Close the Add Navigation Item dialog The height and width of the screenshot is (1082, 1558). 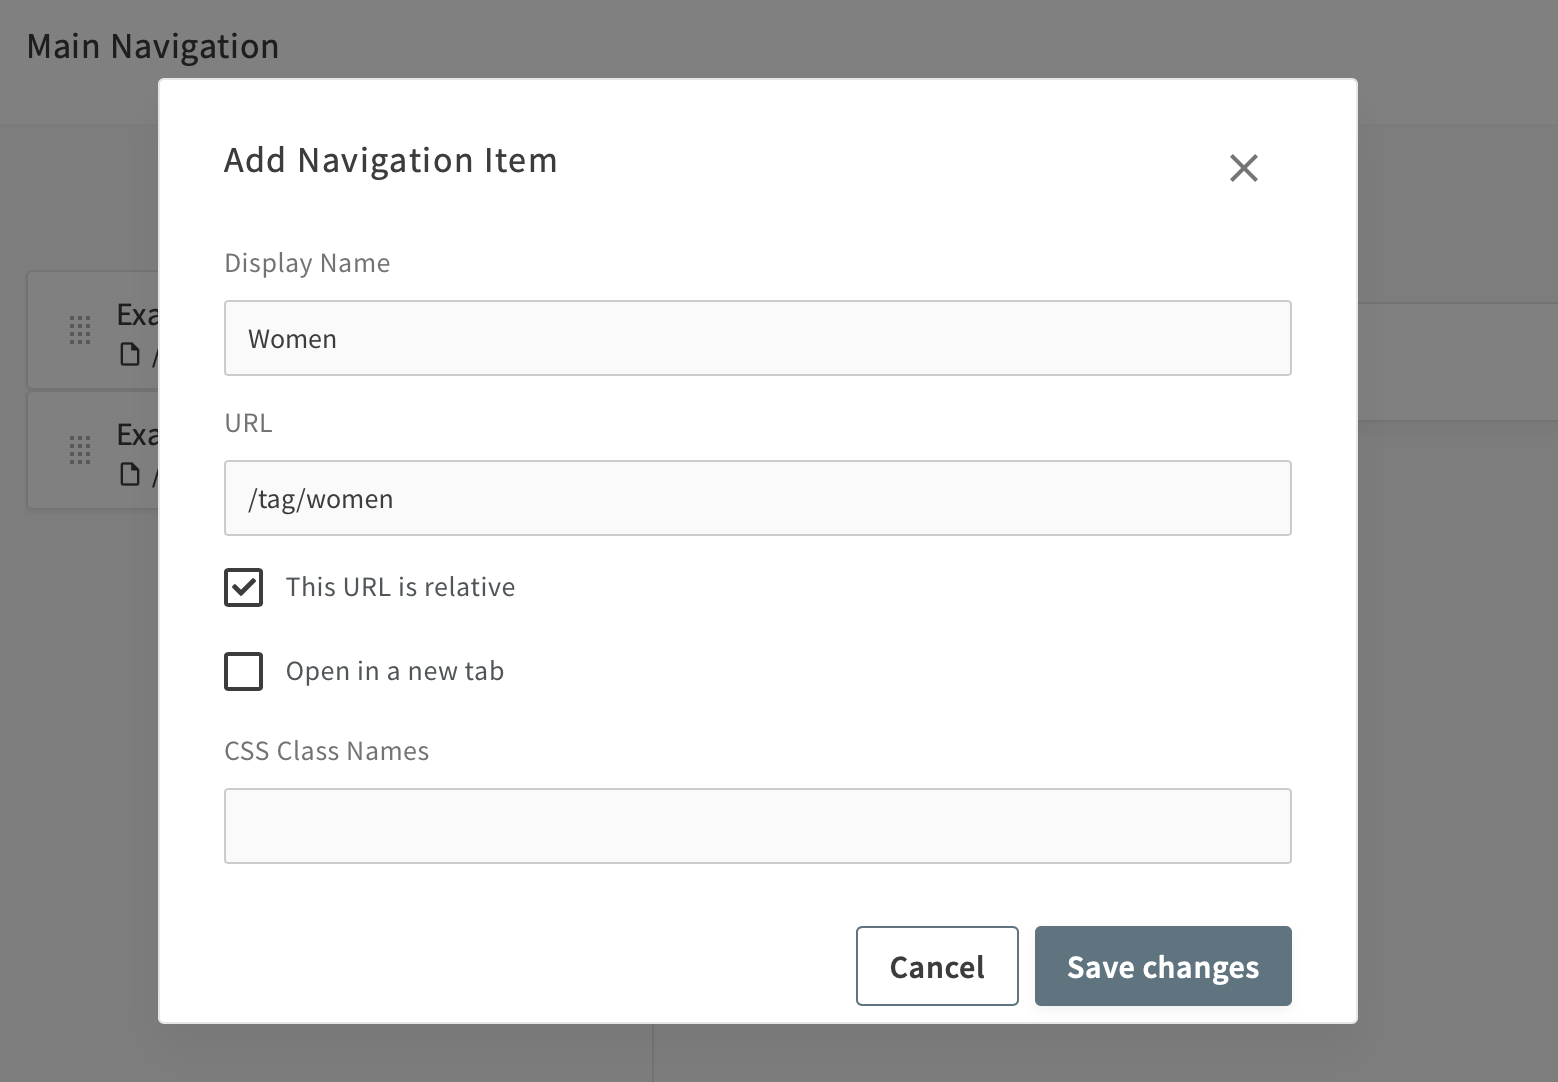(x=1243, y=168)
